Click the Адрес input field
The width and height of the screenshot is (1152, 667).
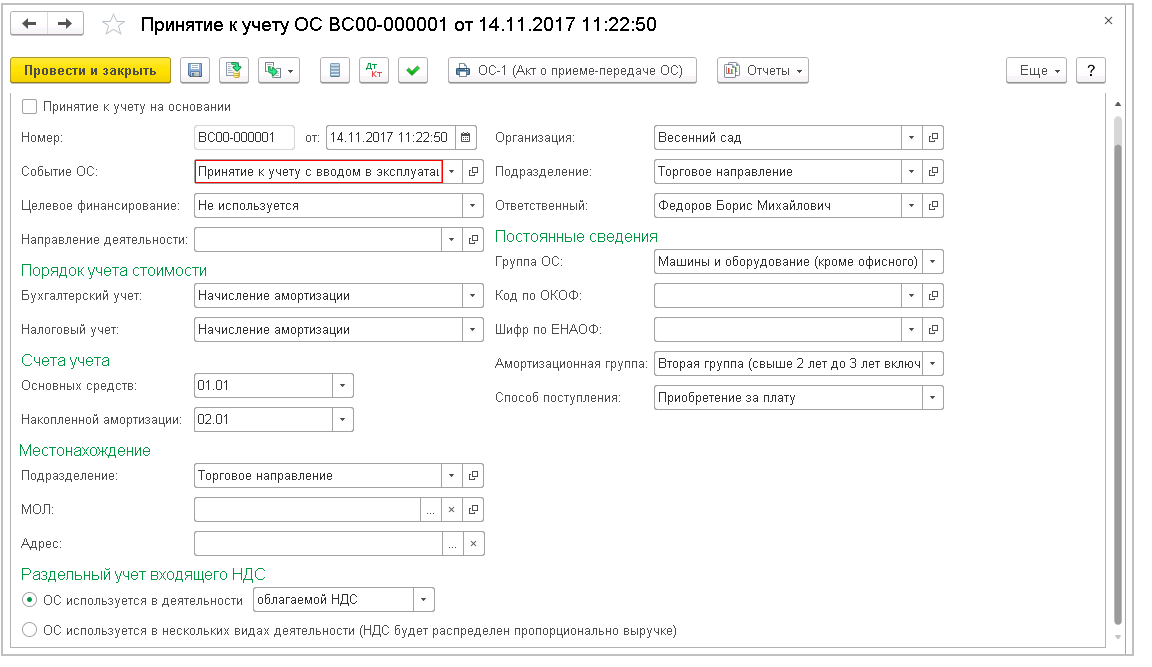click(319, 544)
